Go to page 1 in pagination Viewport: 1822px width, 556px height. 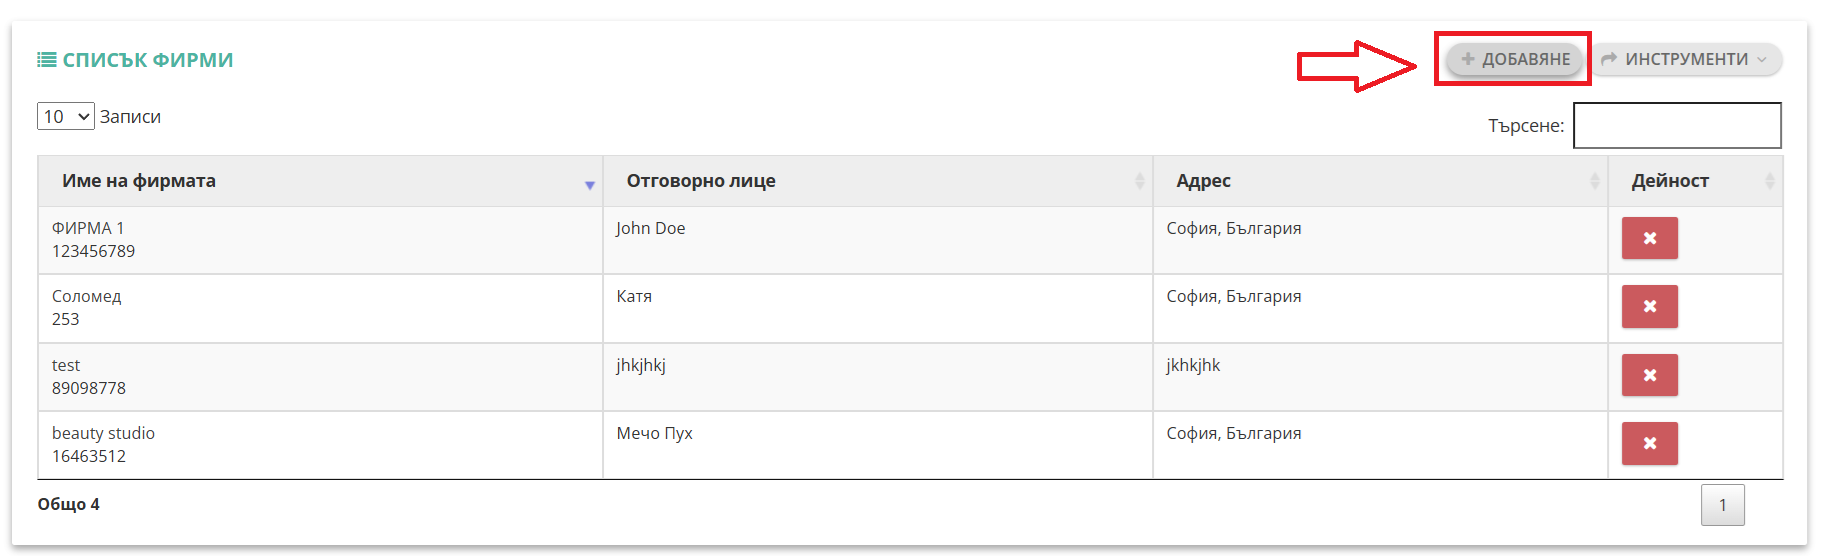tap(1722, 505)
